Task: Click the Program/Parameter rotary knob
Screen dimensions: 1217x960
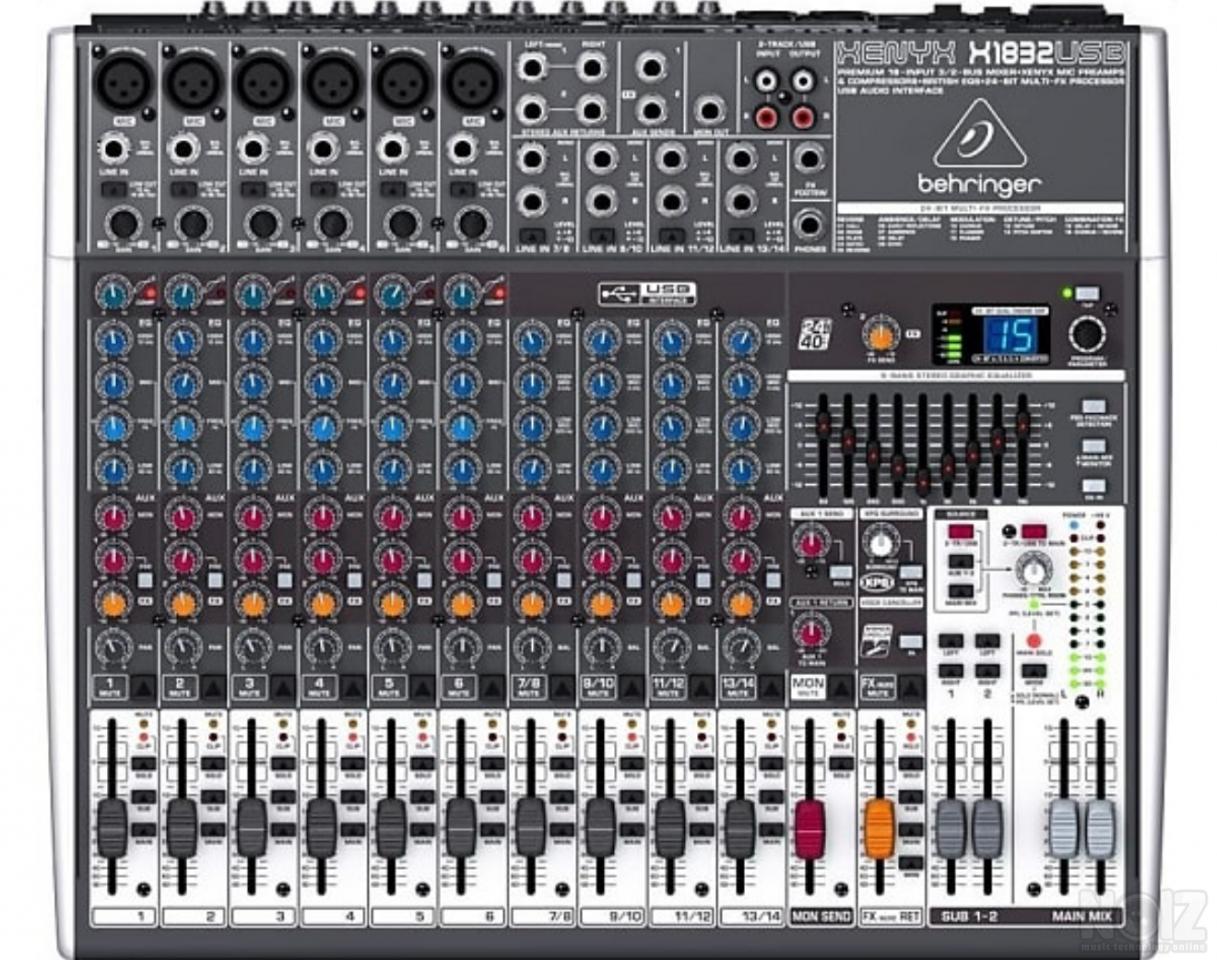Action: click(1085, 334)
